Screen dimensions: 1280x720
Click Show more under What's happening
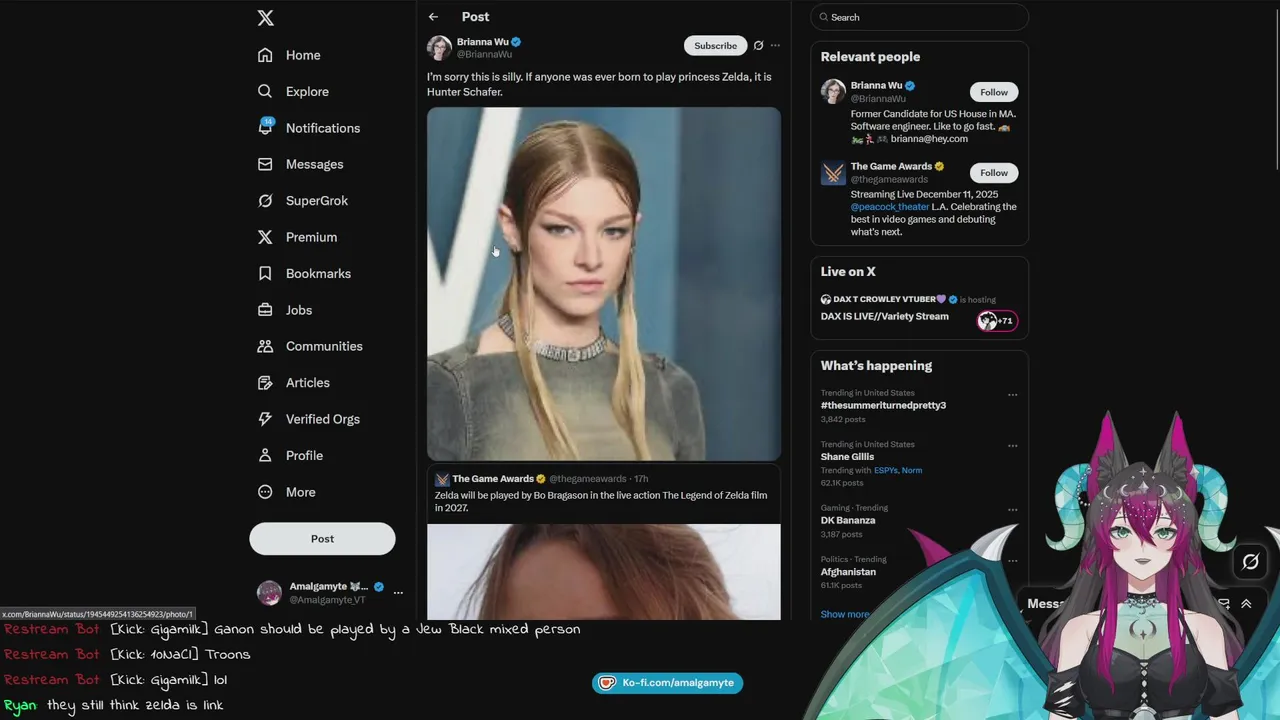(845, 614)
